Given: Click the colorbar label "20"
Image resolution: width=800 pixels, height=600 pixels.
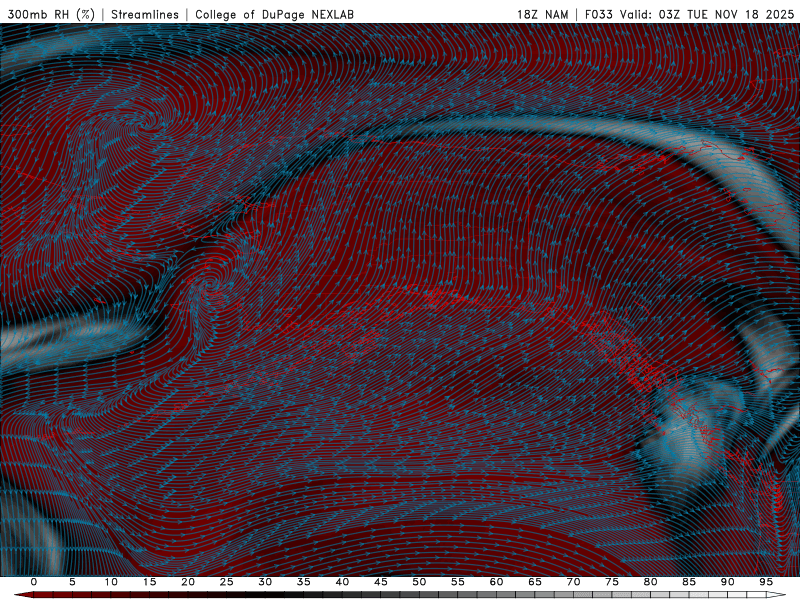Looking at the screenshot, I should tap(188, 582).
